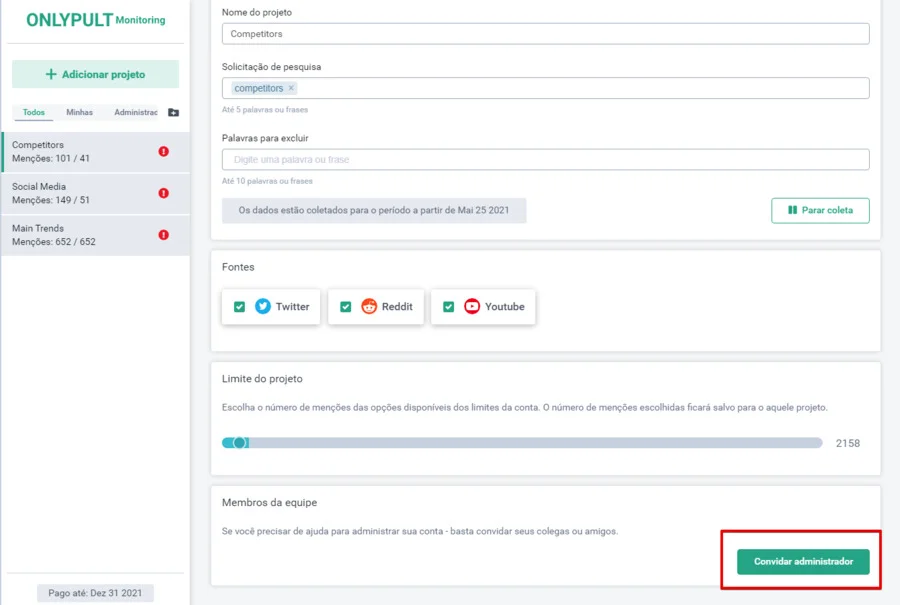Open the Administradas projects tab

tap(136, 113)
